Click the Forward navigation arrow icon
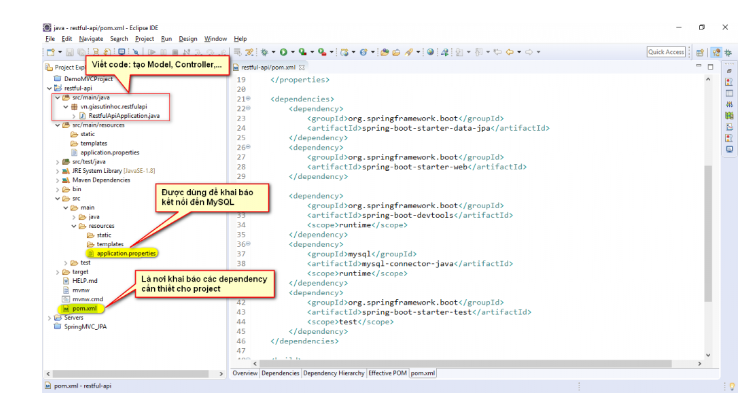753x398 pixels. (x=529, y=52)
